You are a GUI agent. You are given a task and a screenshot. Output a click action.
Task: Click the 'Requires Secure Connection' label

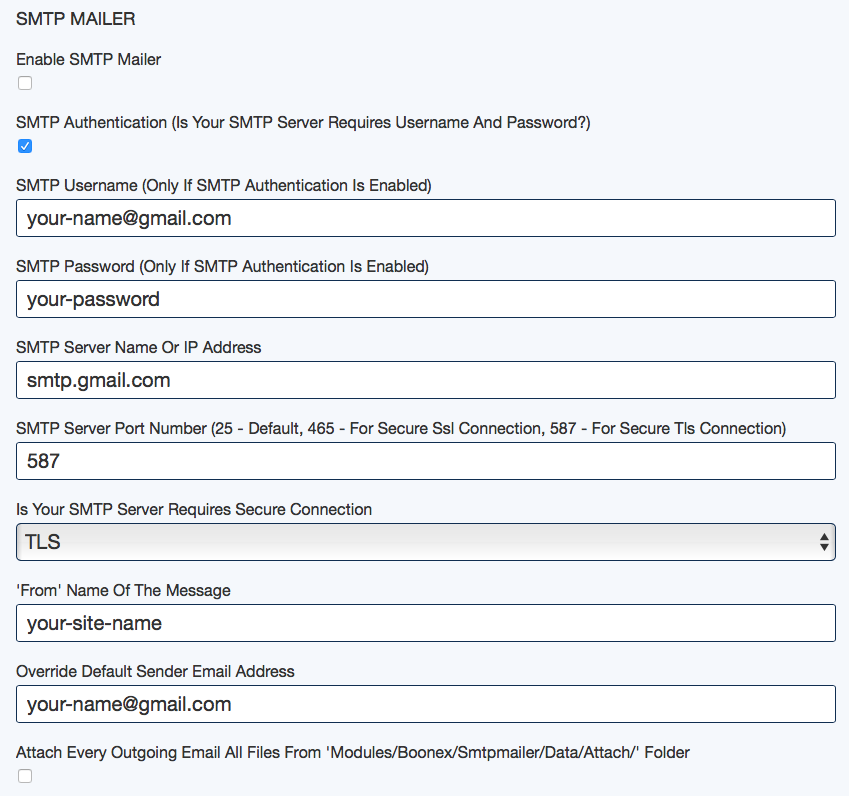194,510
